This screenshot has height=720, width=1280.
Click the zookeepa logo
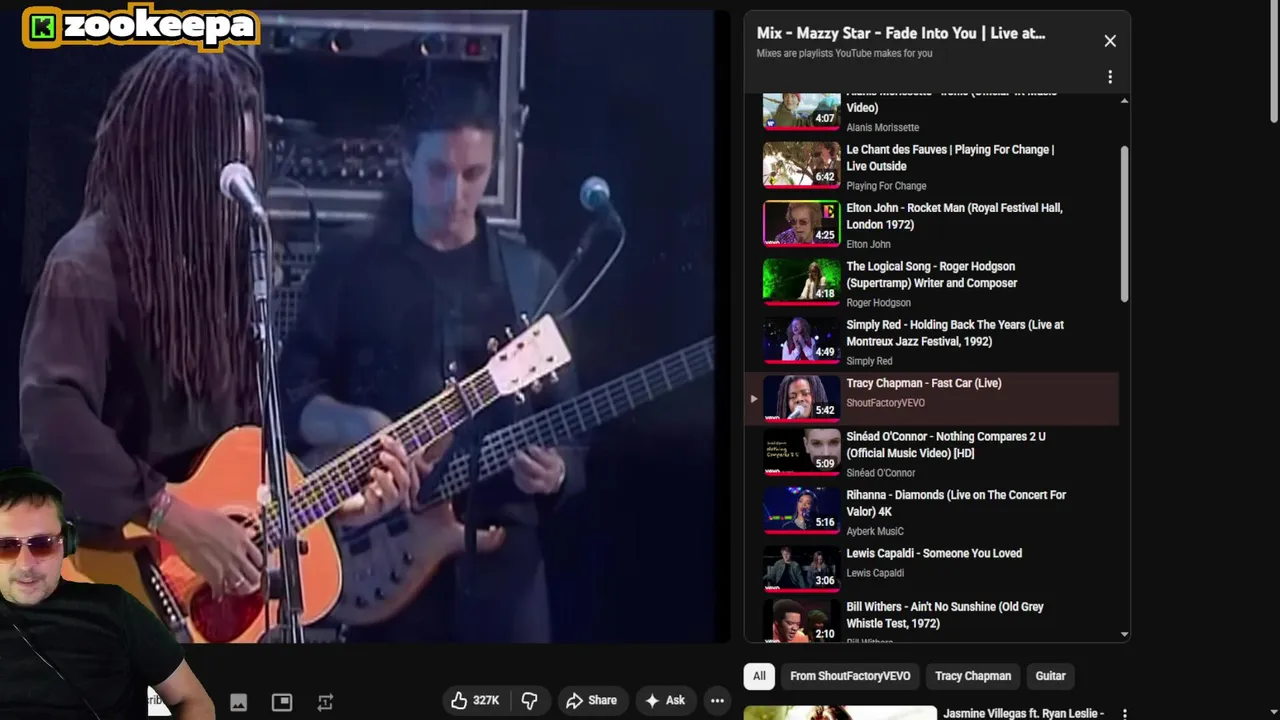pyautogui.click(x=141, y=27)
